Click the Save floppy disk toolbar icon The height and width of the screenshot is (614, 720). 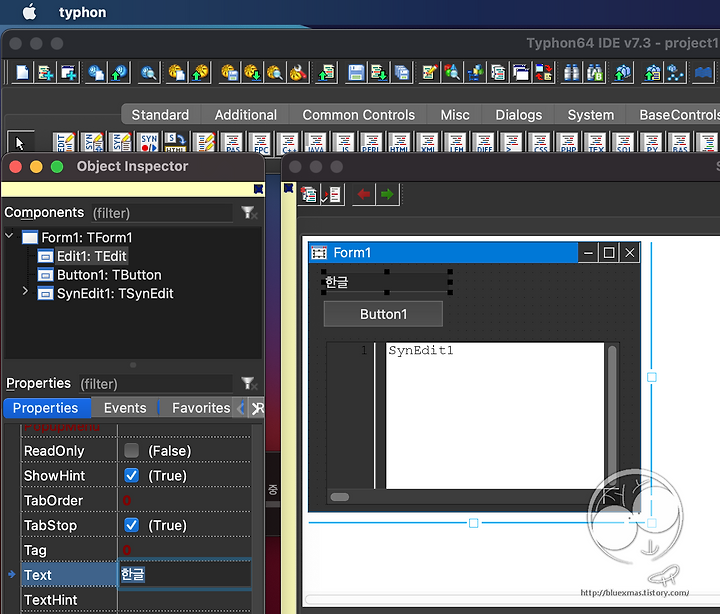tap(355, 73)
